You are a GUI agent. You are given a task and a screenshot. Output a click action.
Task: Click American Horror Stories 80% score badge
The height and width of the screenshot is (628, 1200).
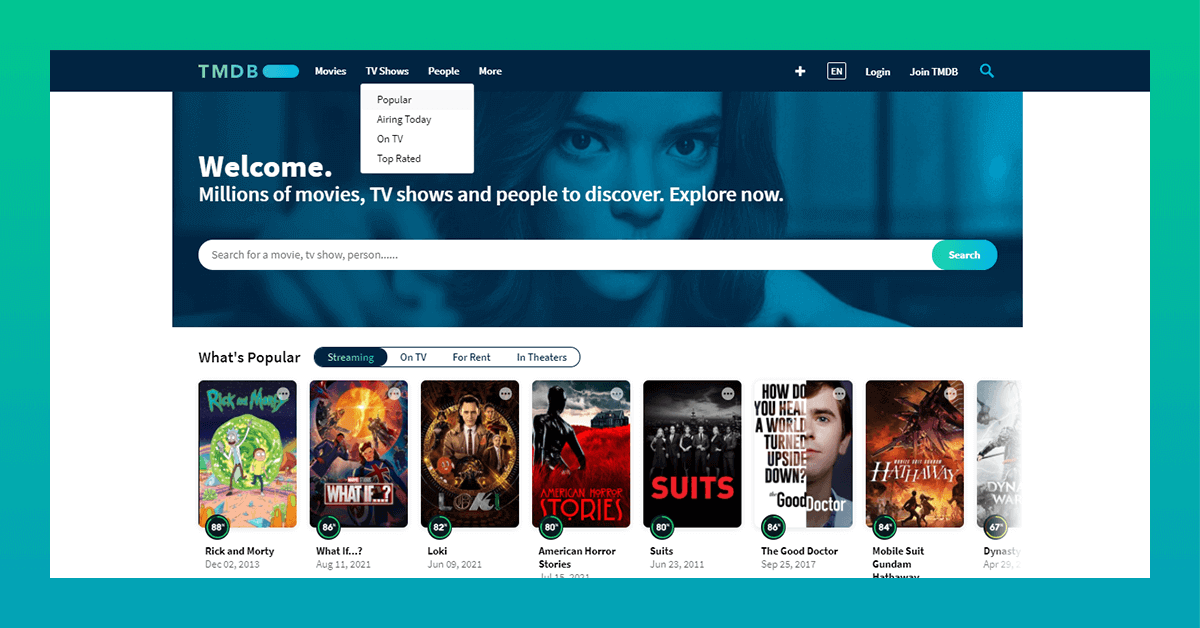coord(551,527)
